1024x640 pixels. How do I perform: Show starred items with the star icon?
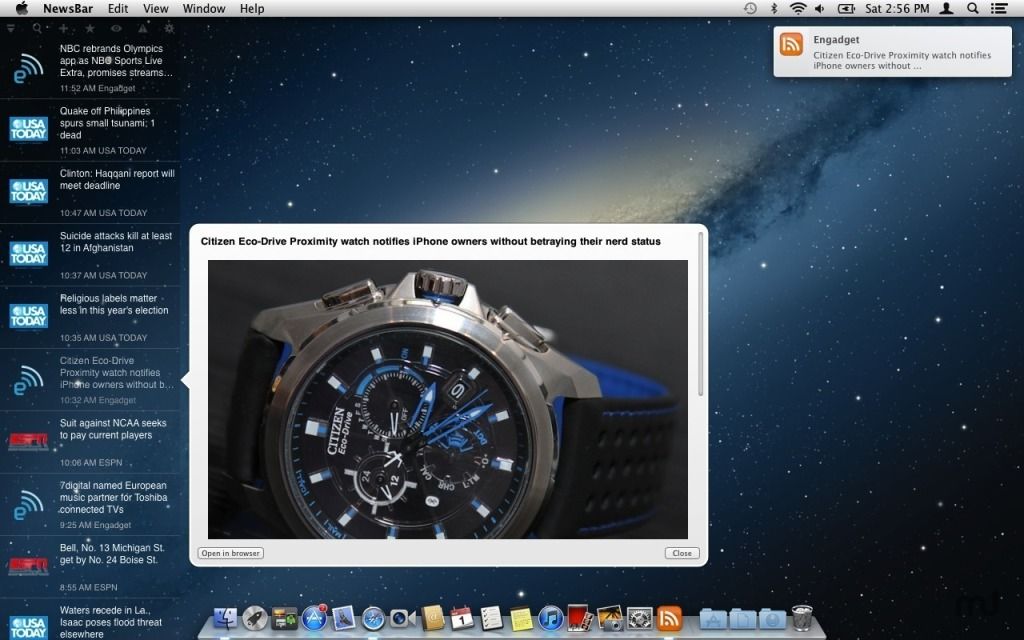[90, 28]
